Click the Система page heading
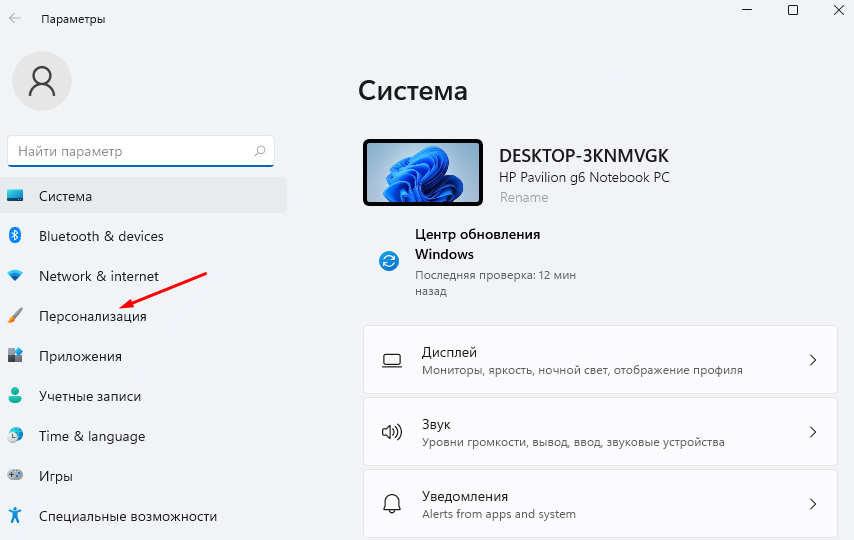Screen dimensions: 854x540 [412, 90]
